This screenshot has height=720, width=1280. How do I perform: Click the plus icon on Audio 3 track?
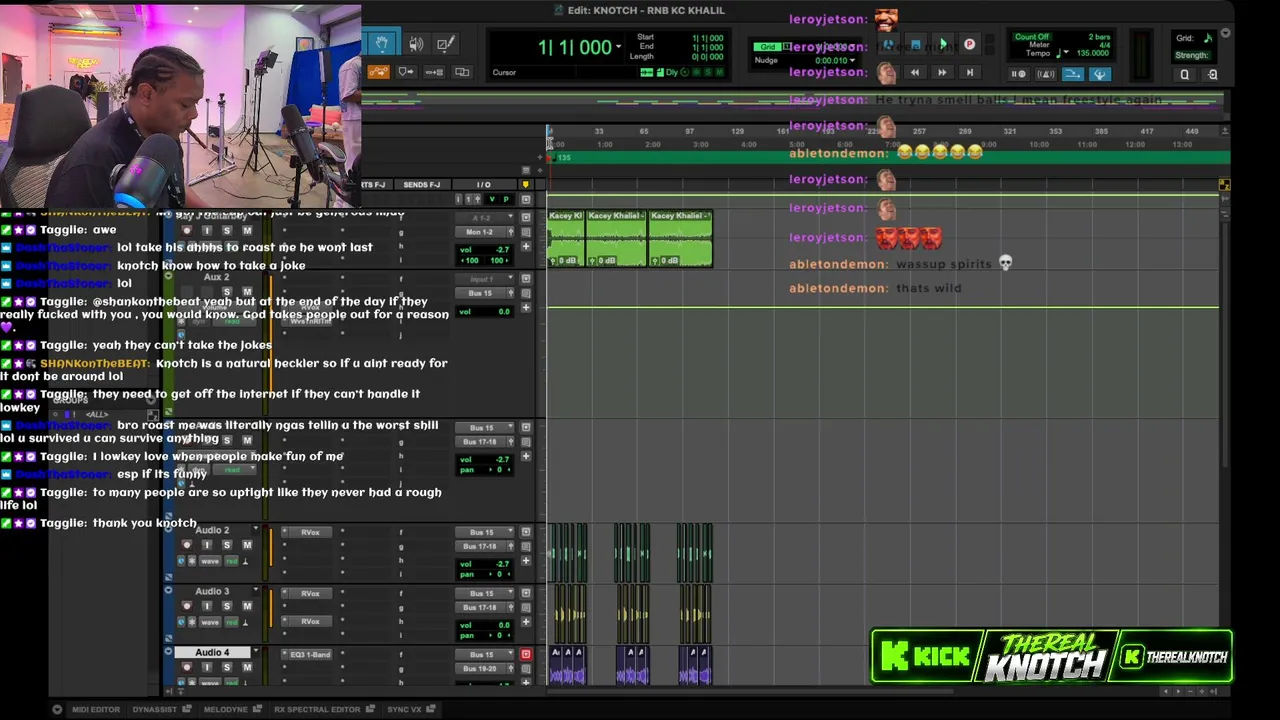[x=526, y=622]
